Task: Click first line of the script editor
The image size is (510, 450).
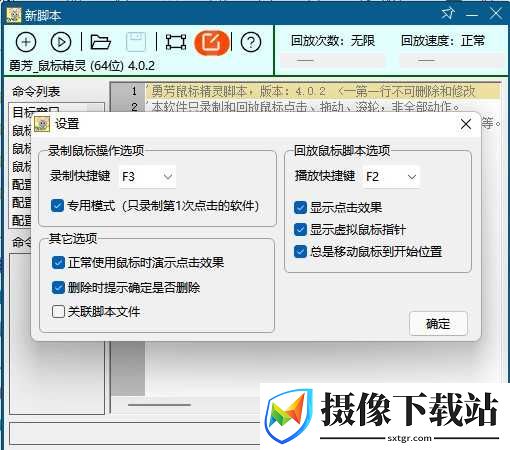Action: pyautogui.click(x=322, y=91)
